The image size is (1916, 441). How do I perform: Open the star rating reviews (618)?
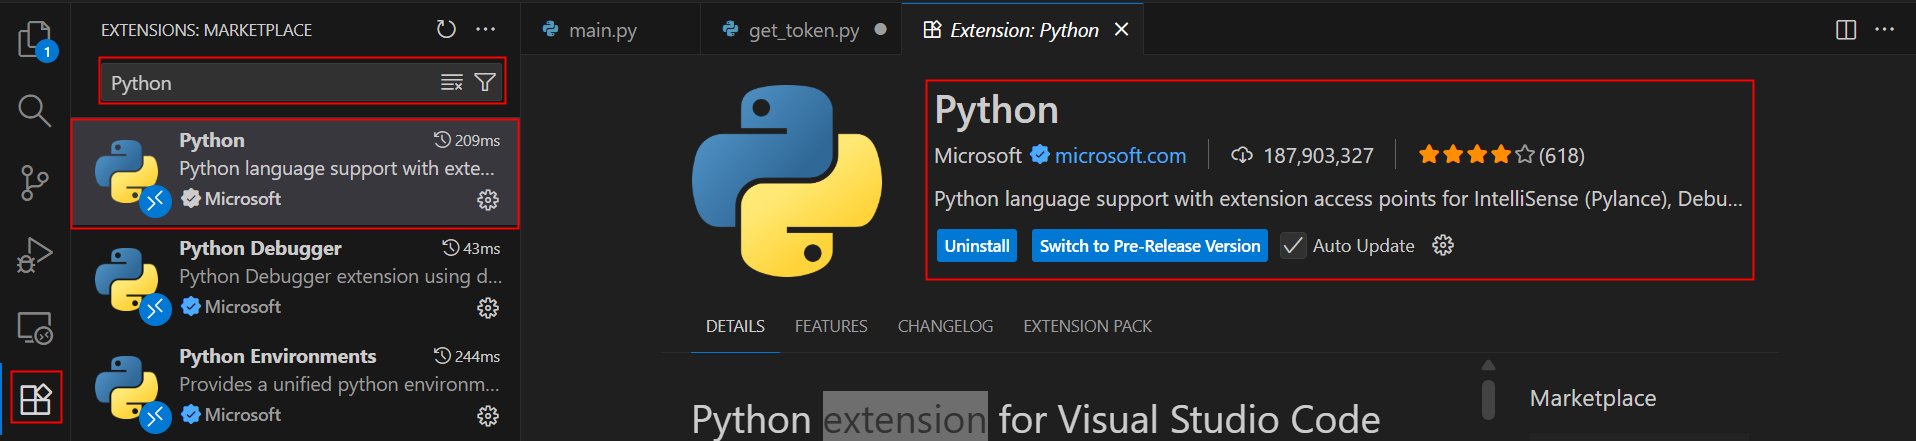1501,155
